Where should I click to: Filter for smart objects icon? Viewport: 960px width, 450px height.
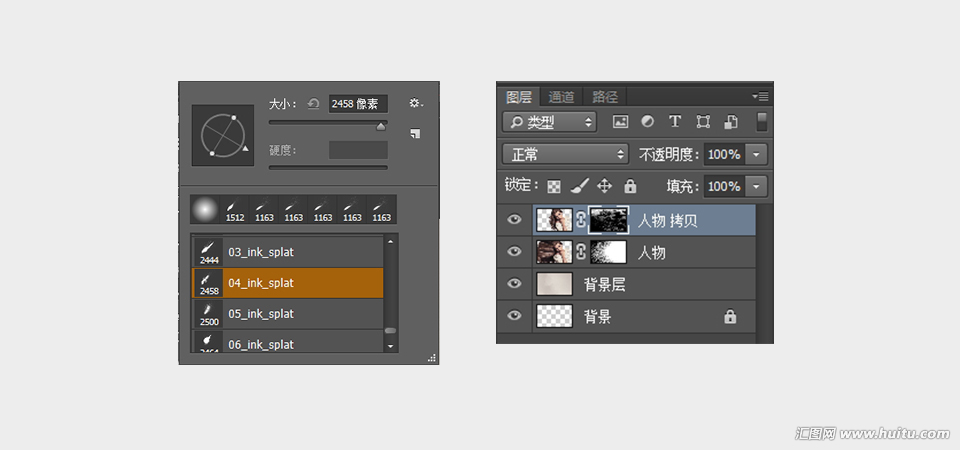(x=730, y=121)
